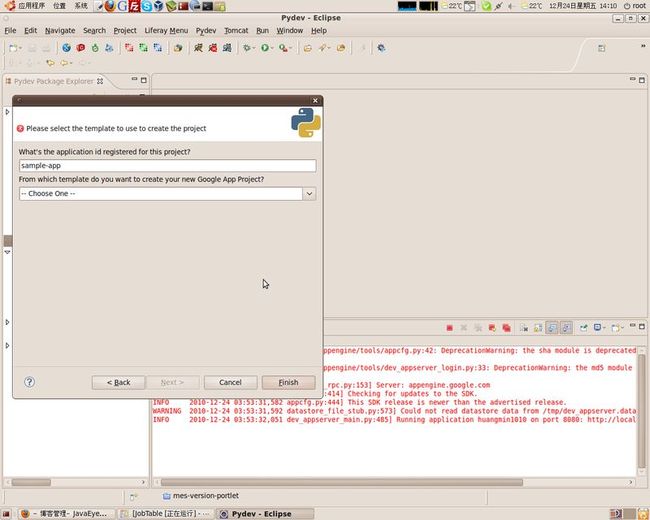Viewport: 650px width, 520px height.
Task: Click the New wizard icon in the Eclipse toolbar
Action: [13, 48]
